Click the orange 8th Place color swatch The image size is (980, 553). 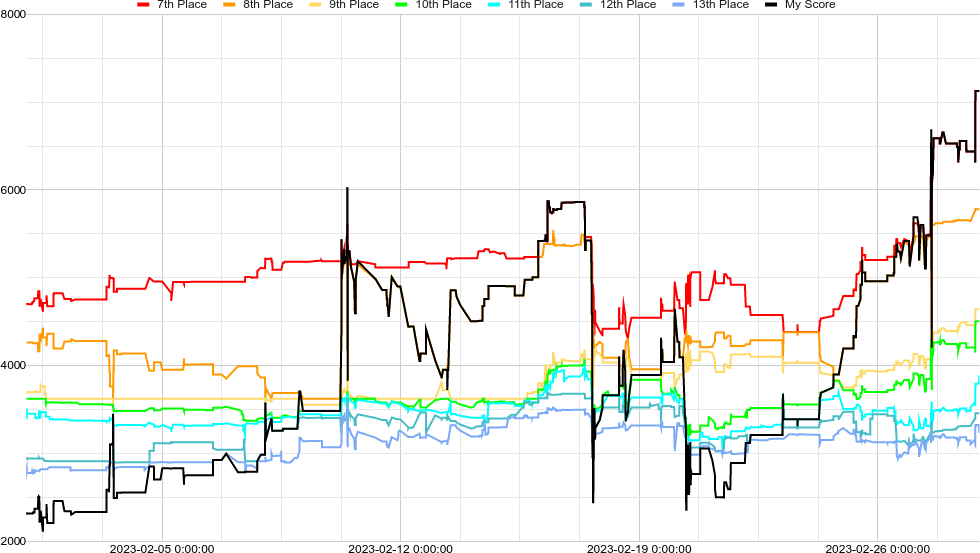pyautogui.click(x=229, y=4)
